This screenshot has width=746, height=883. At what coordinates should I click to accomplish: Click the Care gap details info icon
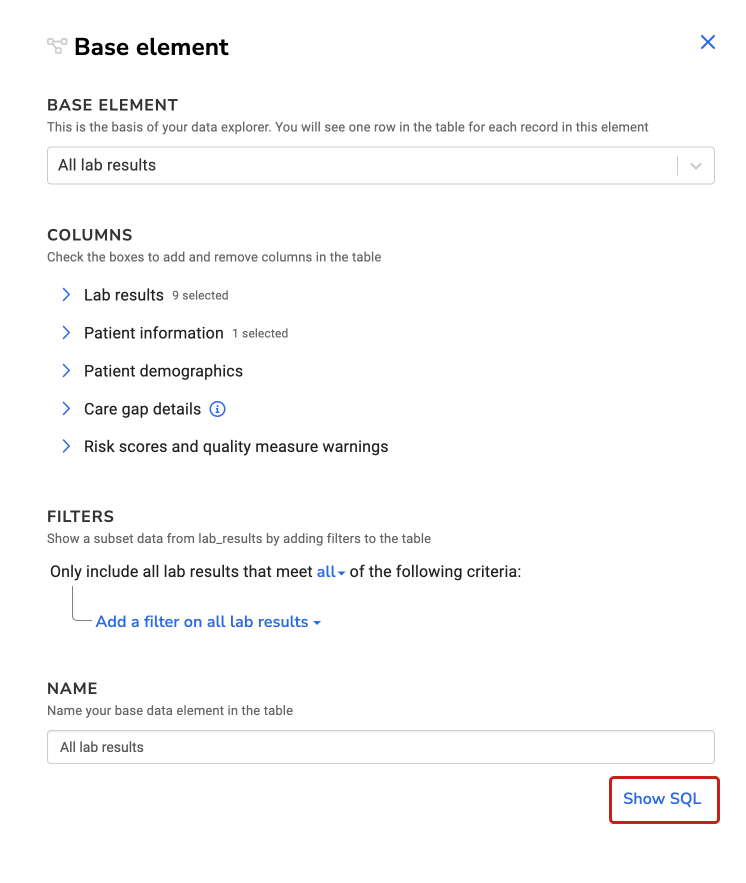click(x=218, y=409)
